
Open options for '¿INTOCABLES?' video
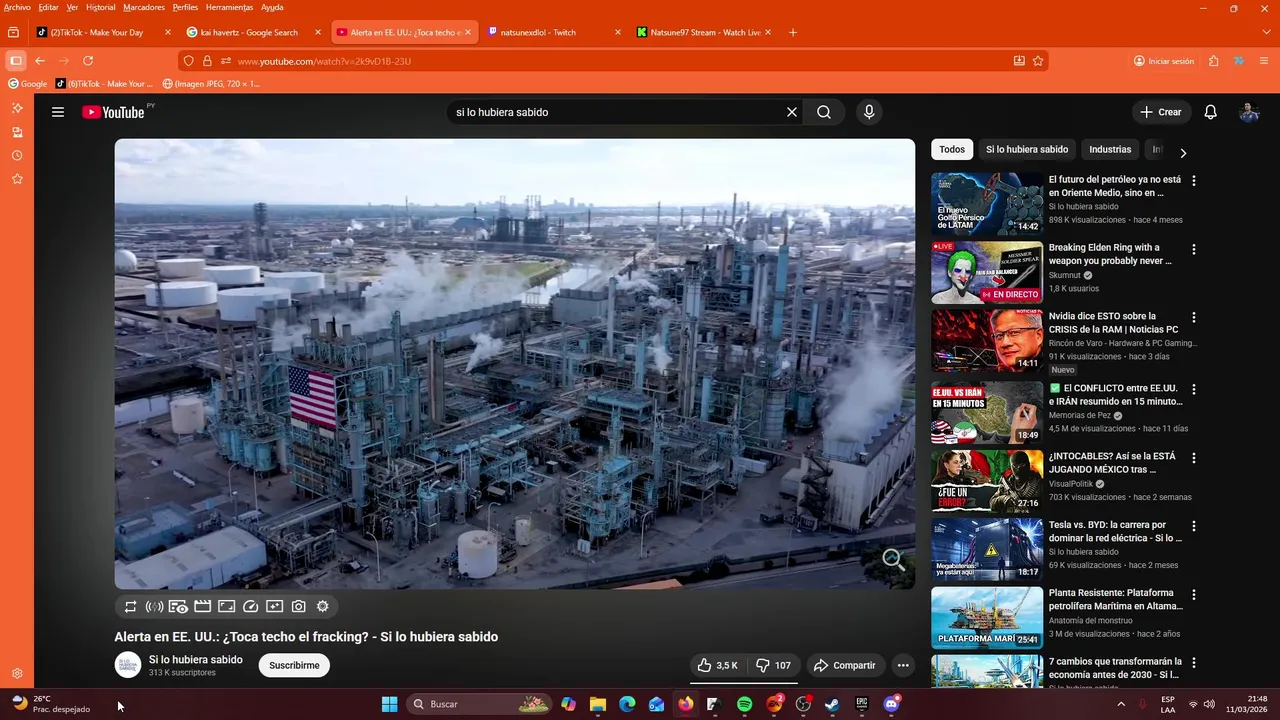coord(1193,457)
